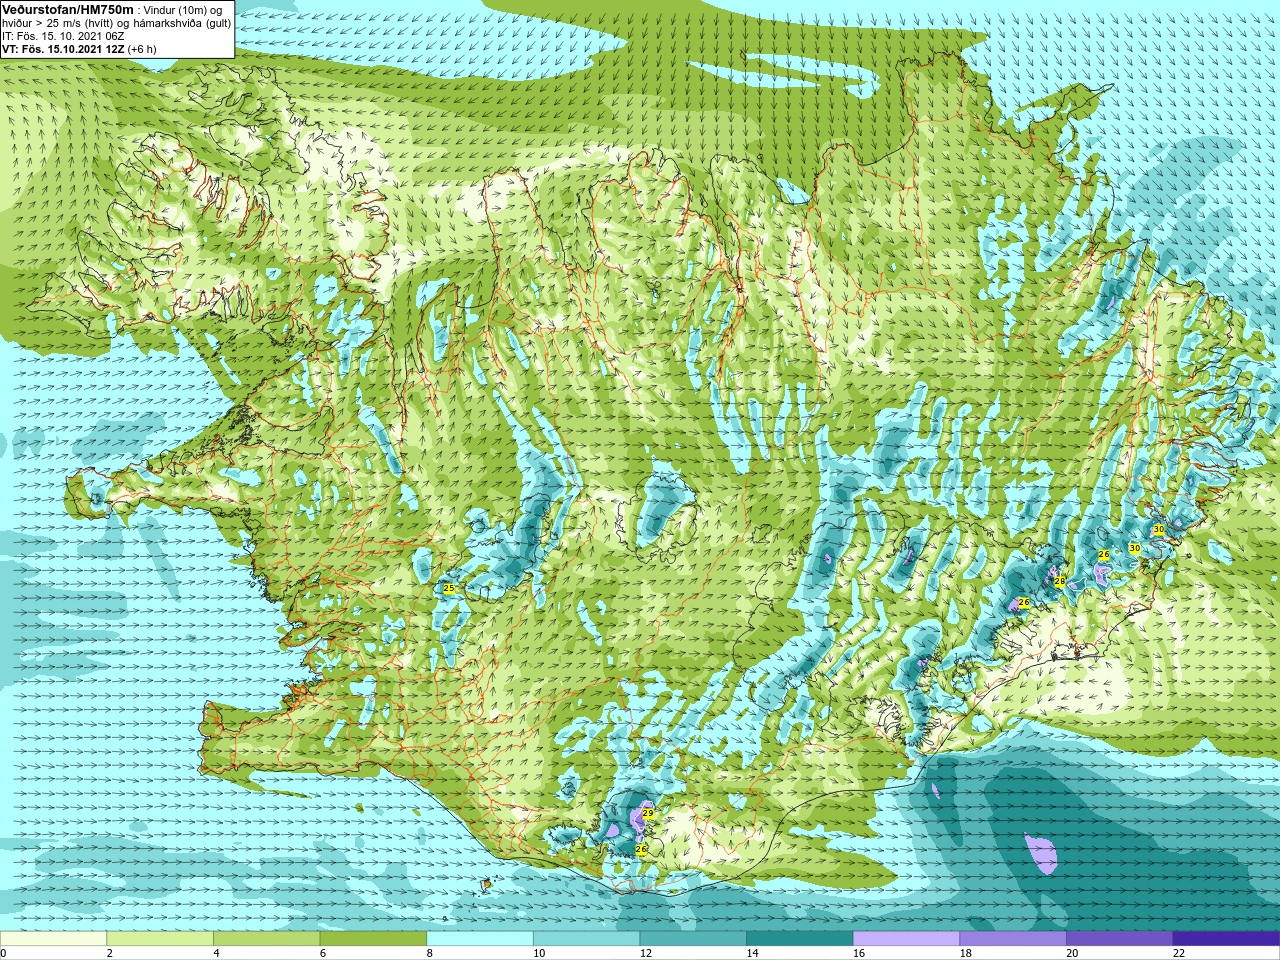
Task: Choose the deep indigo 22+ m/s legend swatch
Action: (1226, 939)
